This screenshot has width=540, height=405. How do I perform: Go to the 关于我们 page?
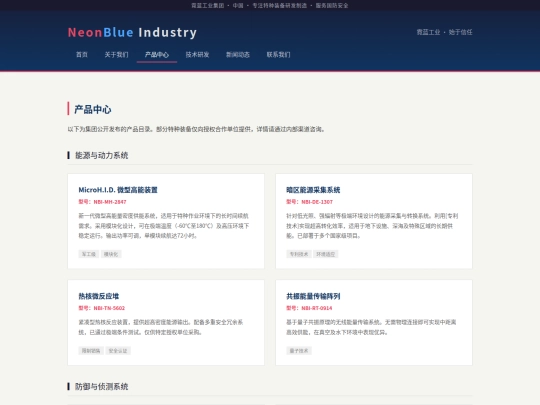pos(116,54)
